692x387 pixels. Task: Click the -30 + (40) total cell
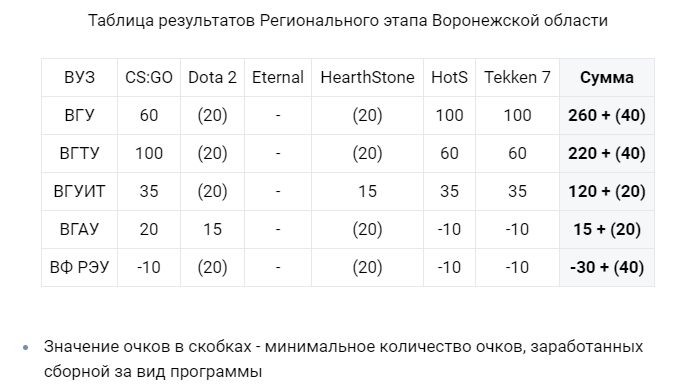(606, 267)
